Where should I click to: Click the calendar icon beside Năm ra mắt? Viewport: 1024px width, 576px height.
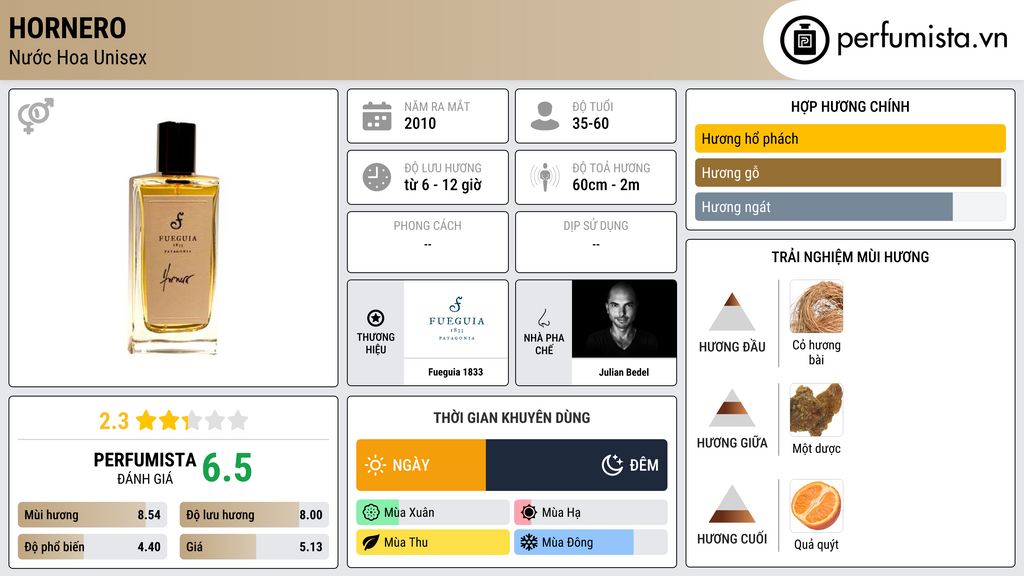(x=377, y=116)
